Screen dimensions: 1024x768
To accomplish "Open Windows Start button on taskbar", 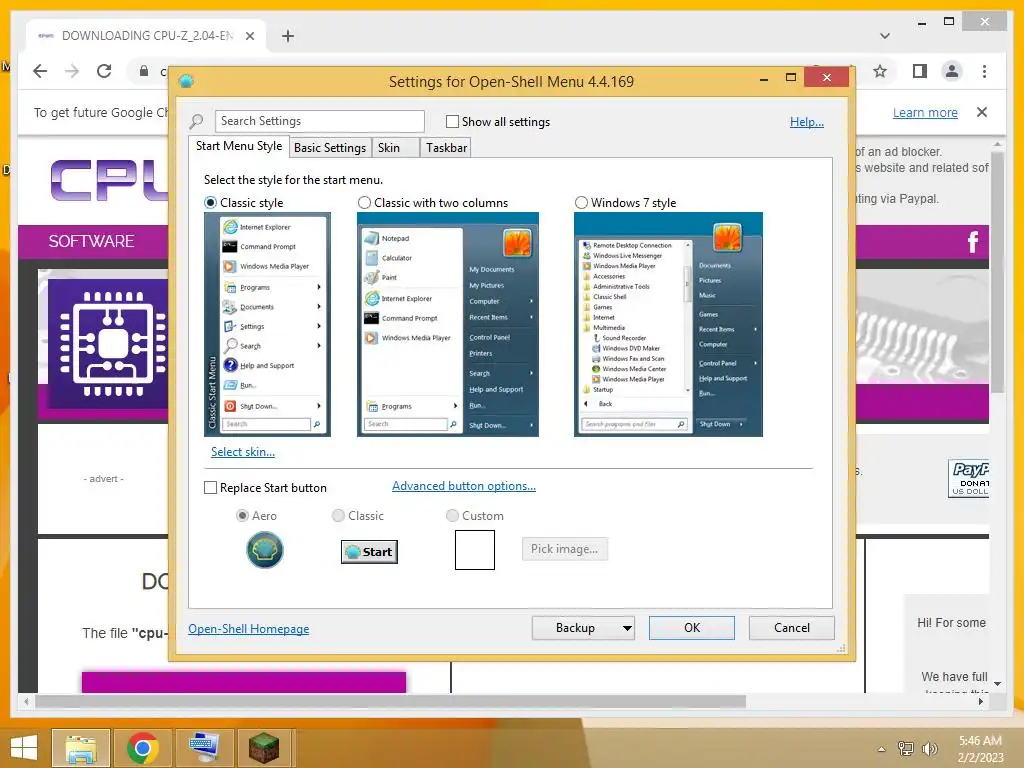I will click(x=24, y=748).
